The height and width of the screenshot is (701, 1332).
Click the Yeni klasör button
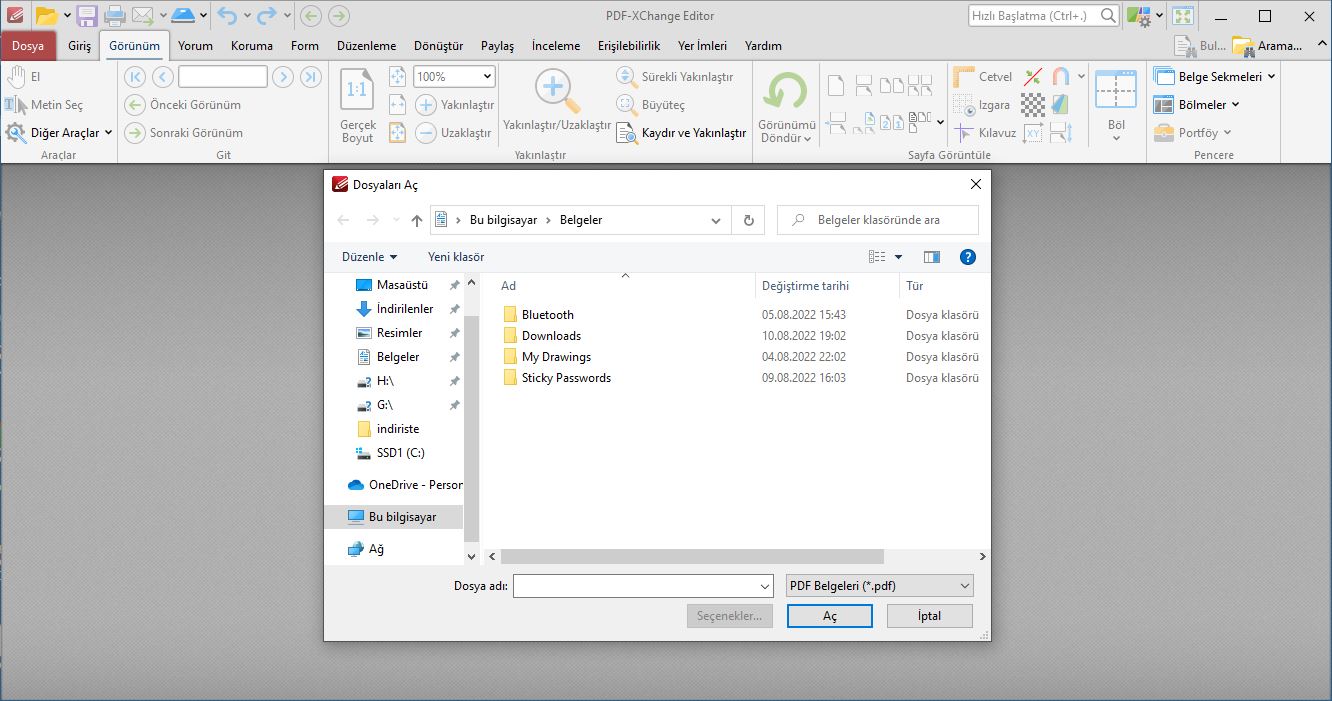click(x=456, y=257)
